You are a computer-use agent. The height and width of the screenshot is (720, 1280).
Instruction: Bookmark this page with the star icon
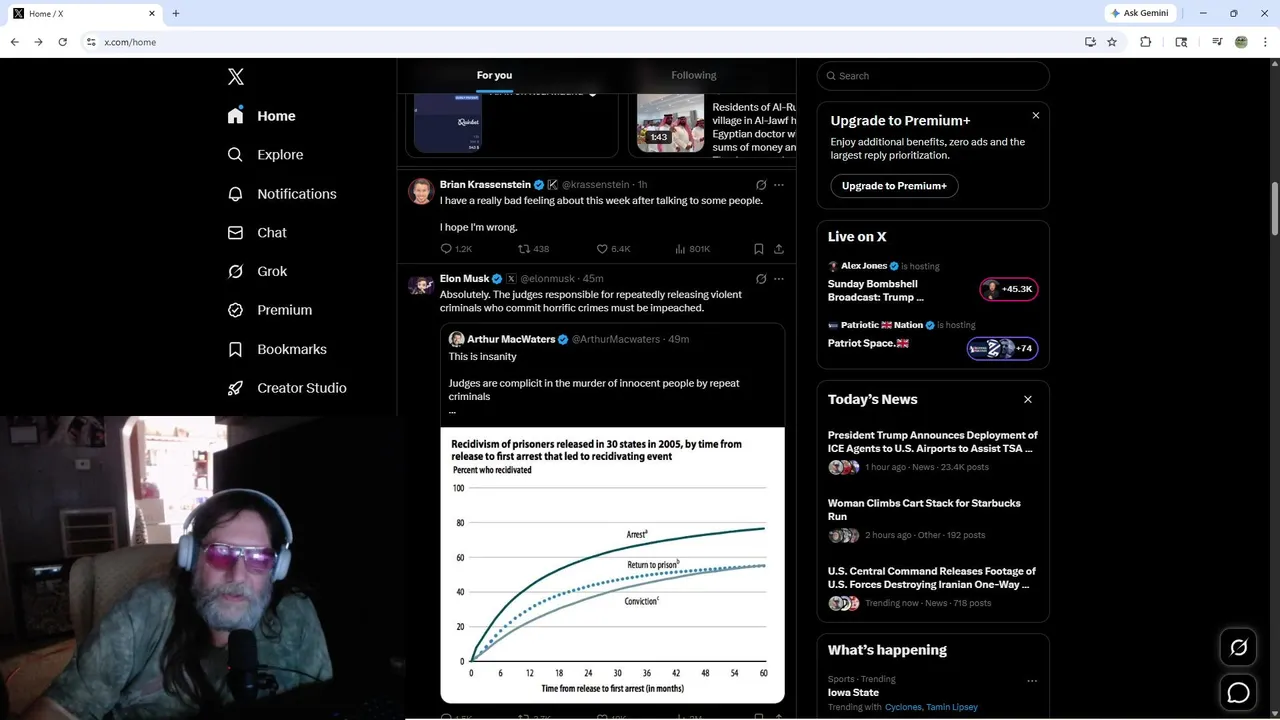point(1112,42)
